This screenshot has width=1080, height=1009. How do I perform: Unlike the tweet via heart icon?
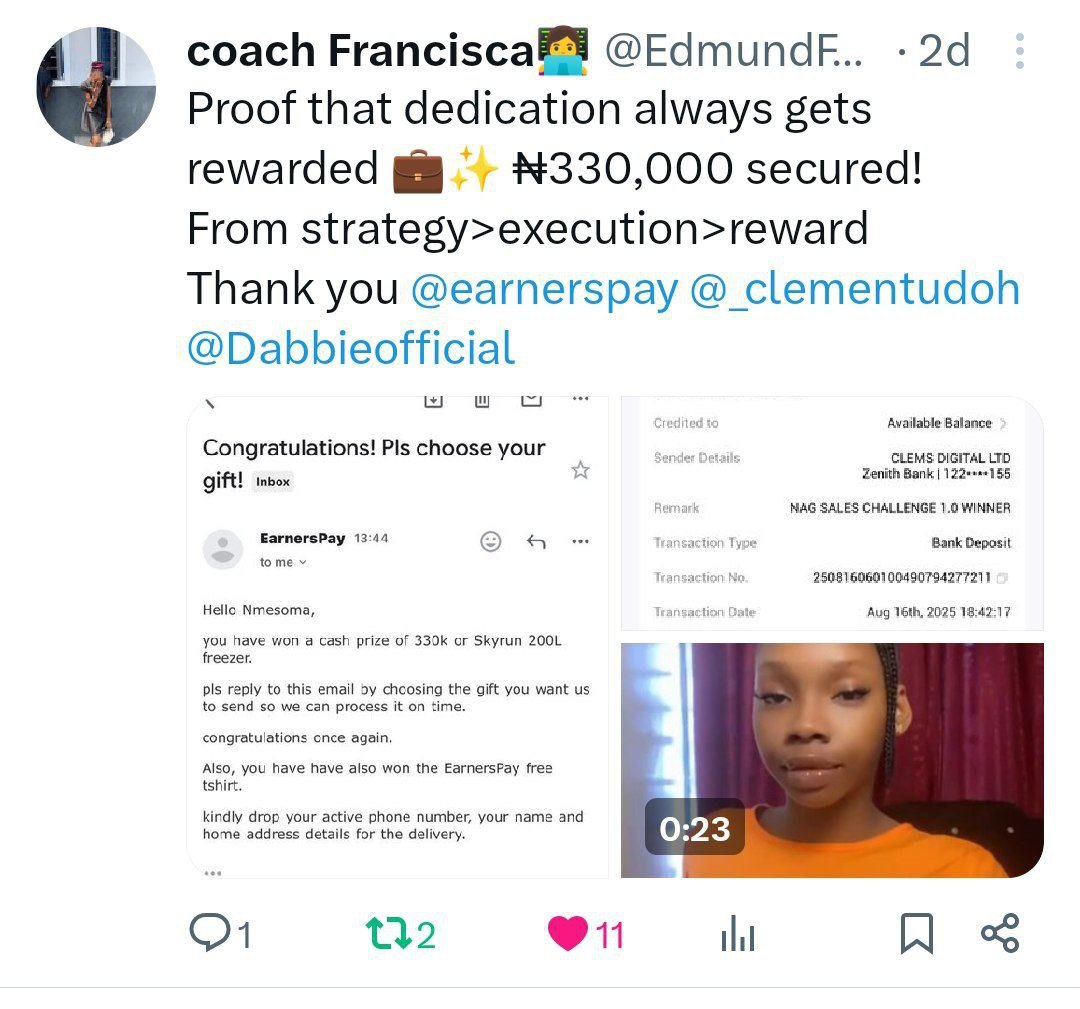click(568, 934)
